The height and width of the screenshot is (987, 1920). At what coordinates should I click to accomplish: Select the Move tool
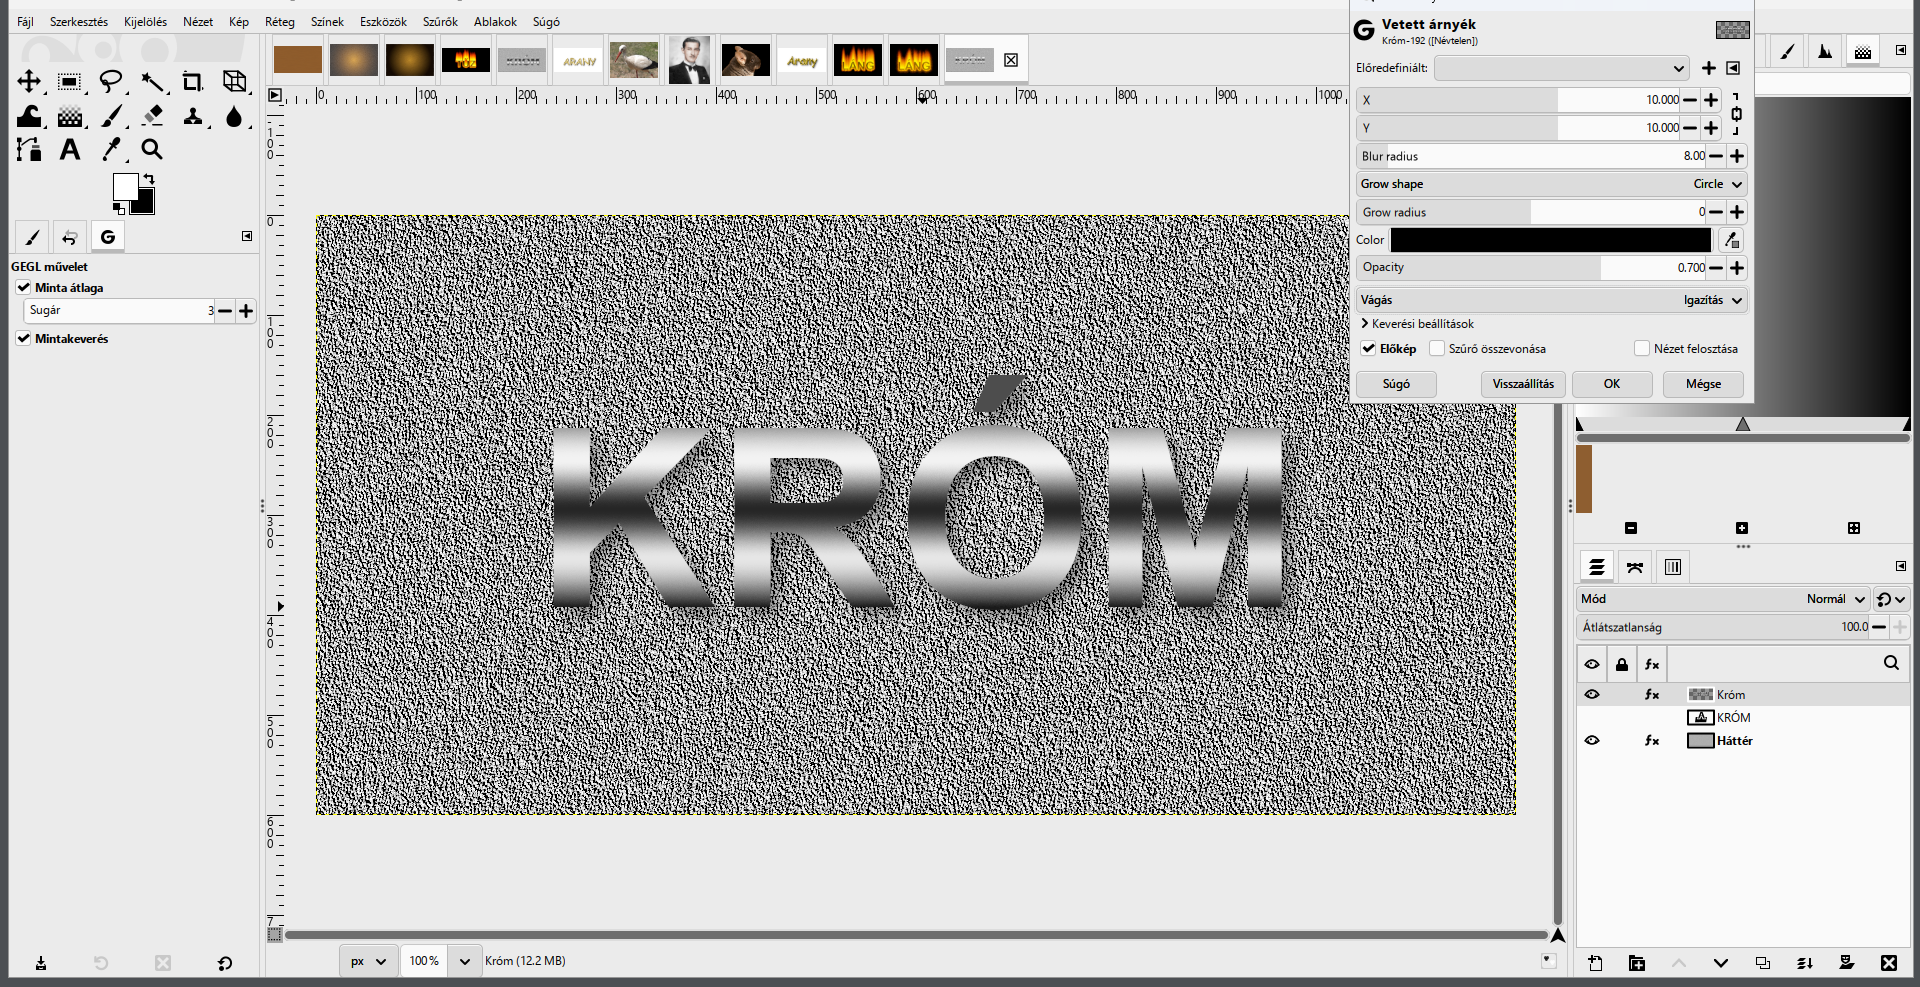[x=29, y=82]
